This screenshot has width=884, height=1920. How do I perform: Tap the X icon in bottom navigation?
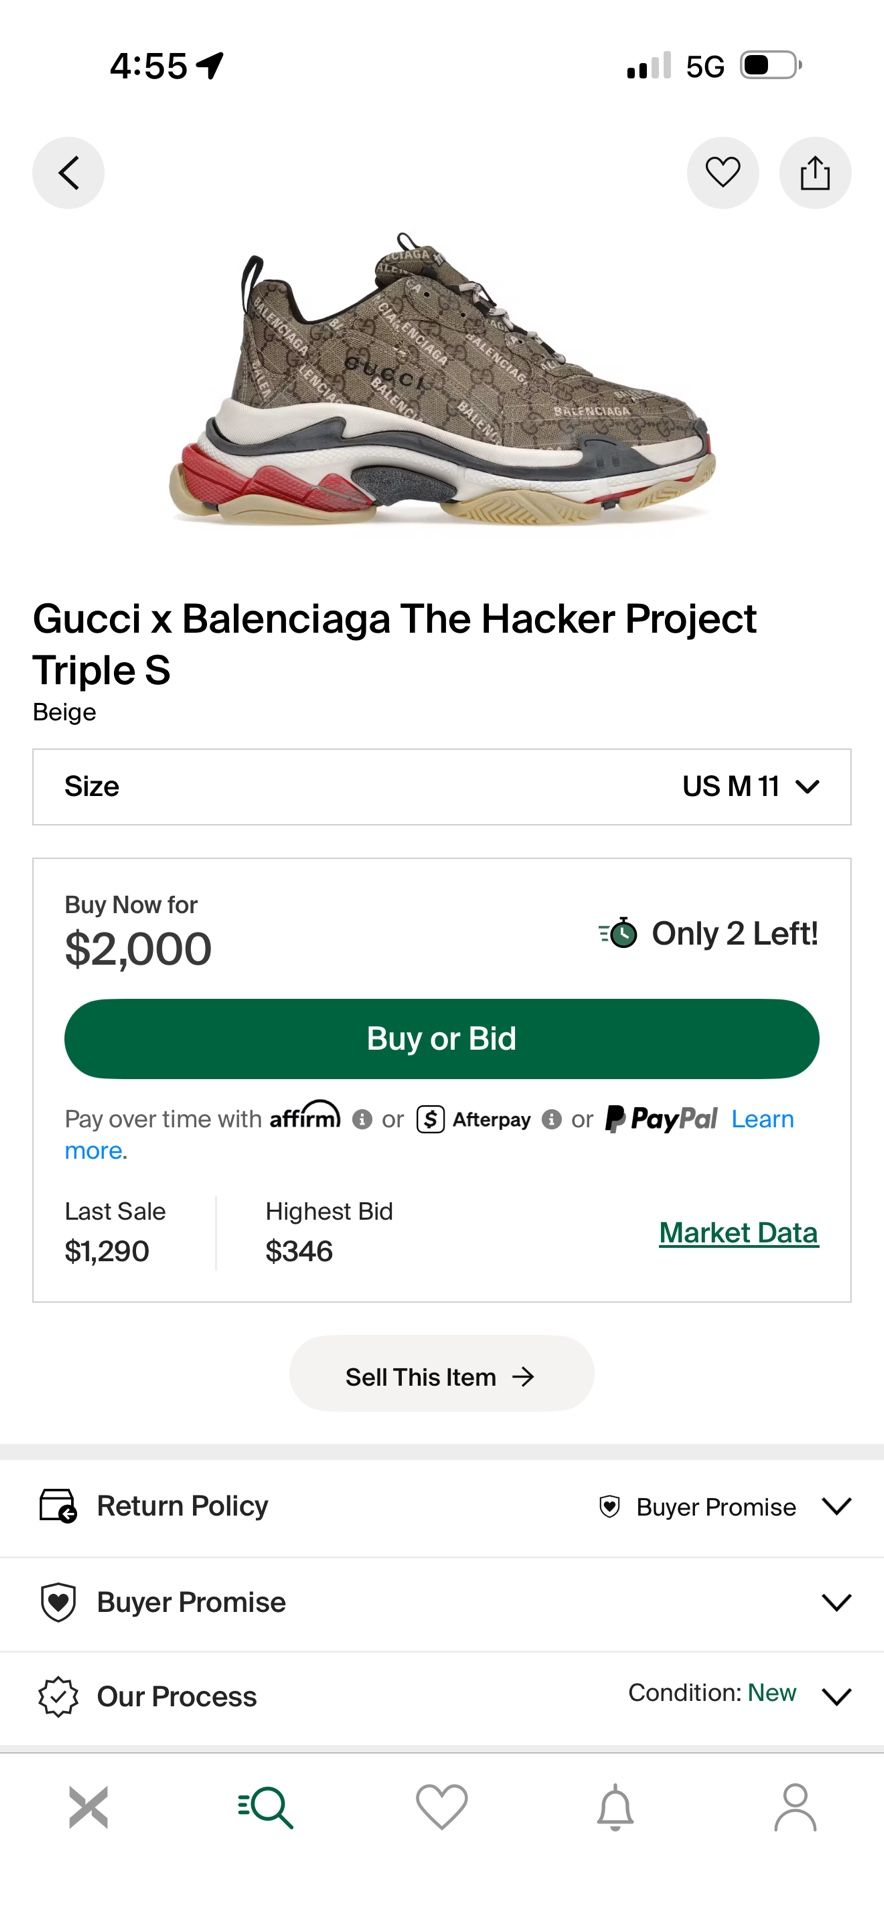point(88,1806)
